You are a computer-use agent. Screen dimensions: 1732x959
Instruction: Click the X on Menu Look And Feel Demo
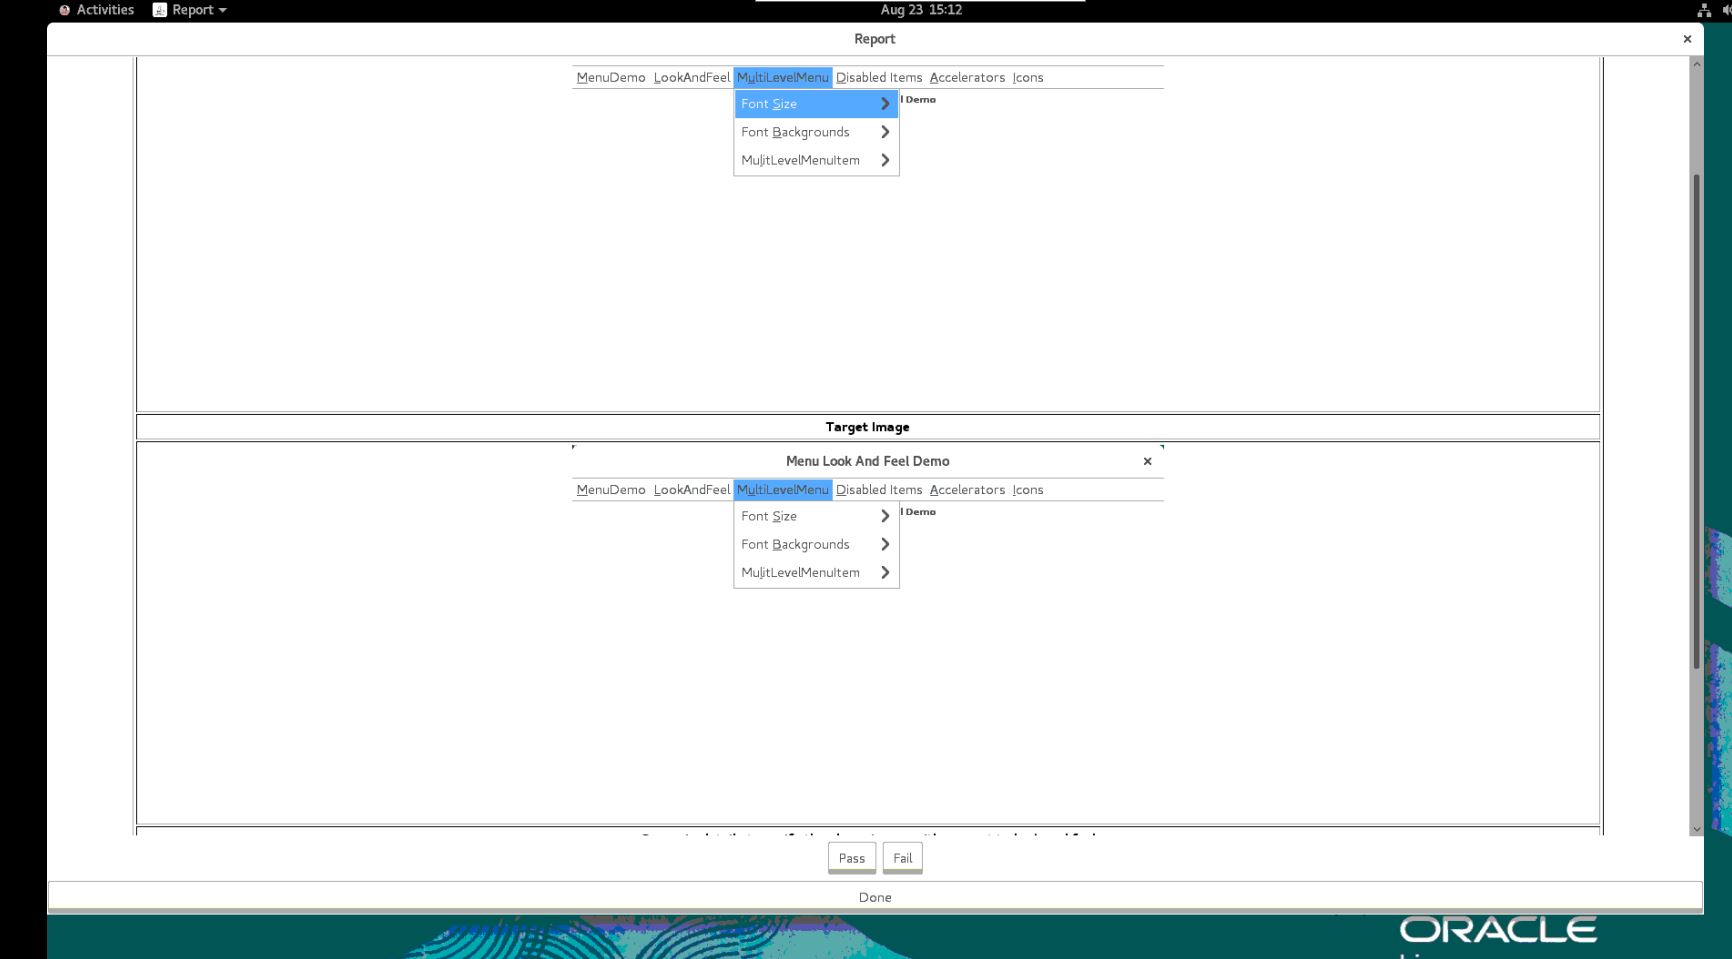click(x=1147, y=461)
